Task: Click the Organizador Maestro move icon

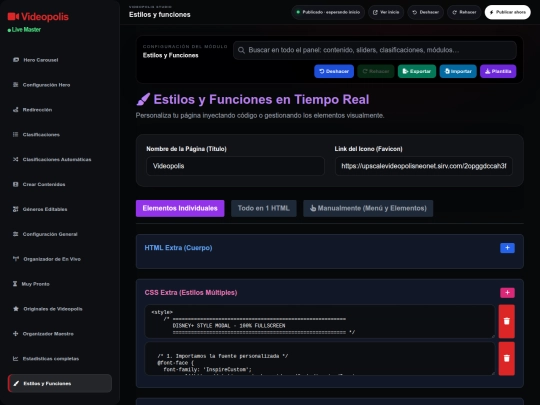Action: click(15, 334)
